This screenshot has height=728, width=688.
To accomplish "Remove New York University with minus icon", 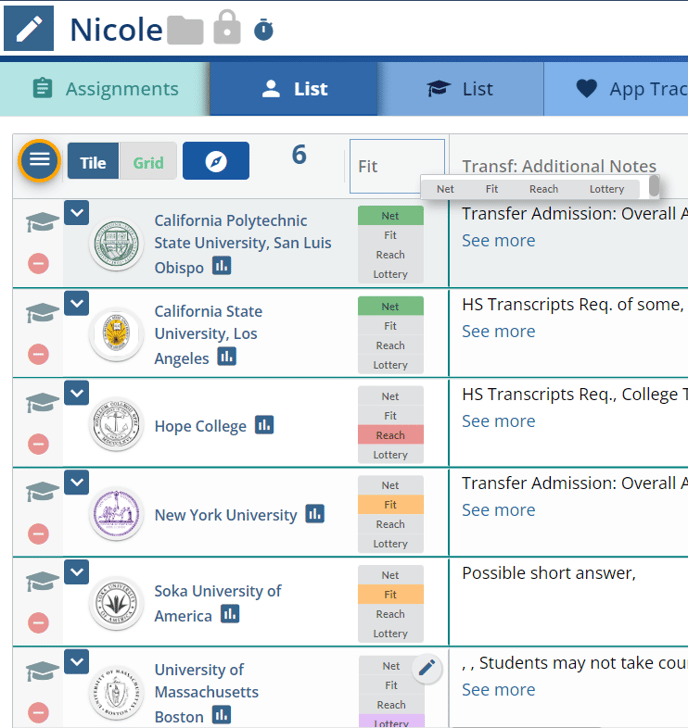I will 39,533.
